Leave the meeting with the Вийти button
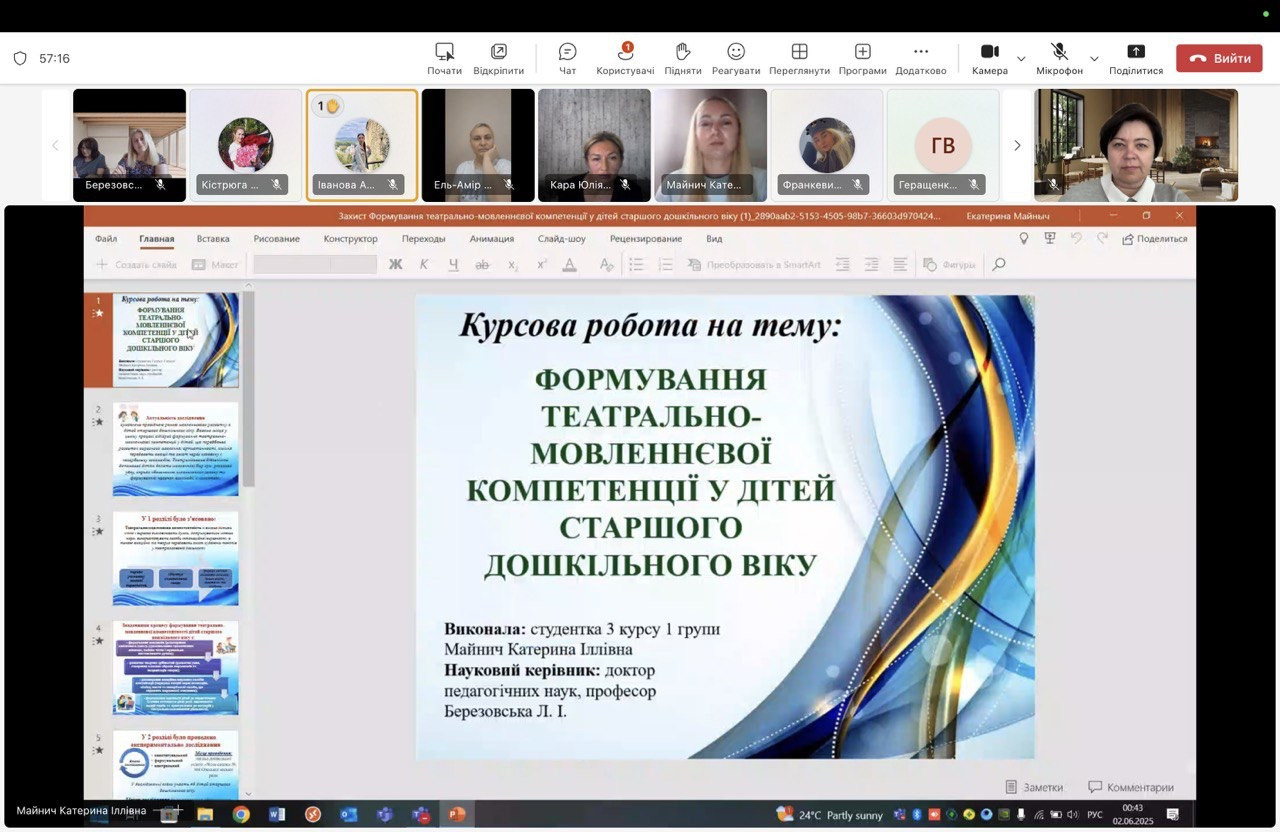Screen dimensions: 1280x832 (1219, 58)
